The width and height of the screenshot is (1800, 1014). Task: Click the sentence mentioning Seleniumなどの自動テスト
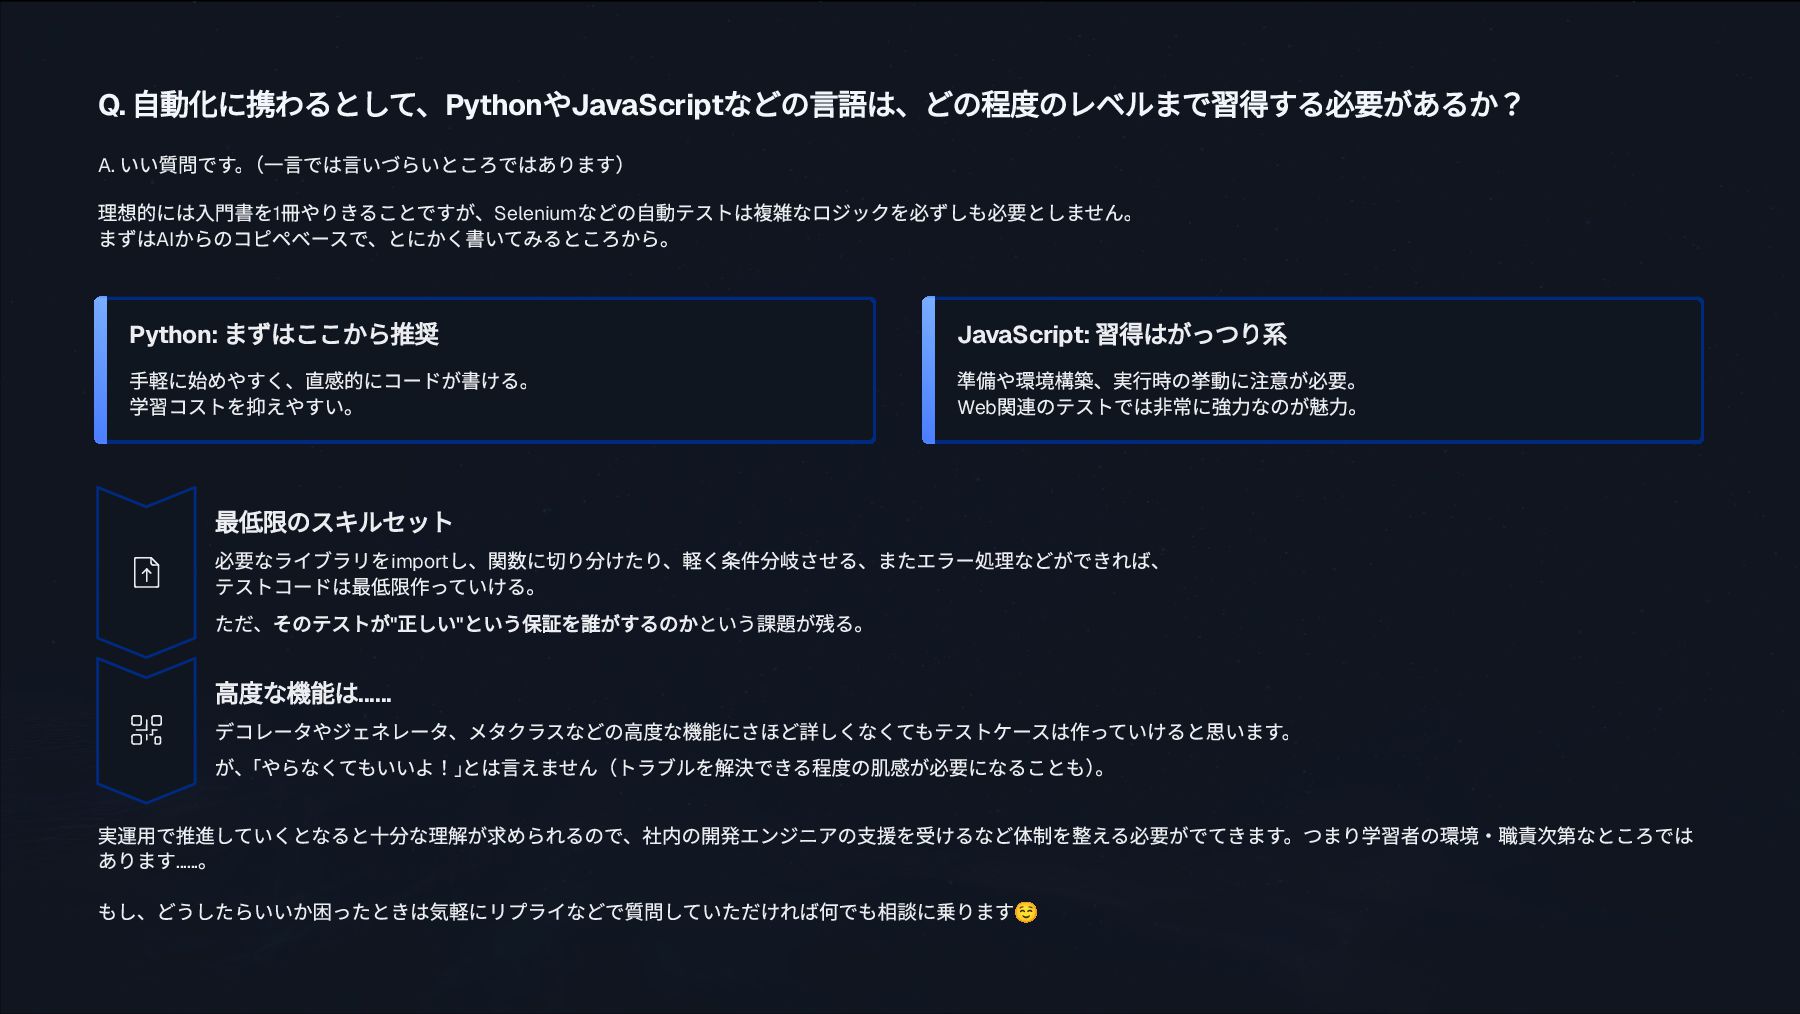618,213
